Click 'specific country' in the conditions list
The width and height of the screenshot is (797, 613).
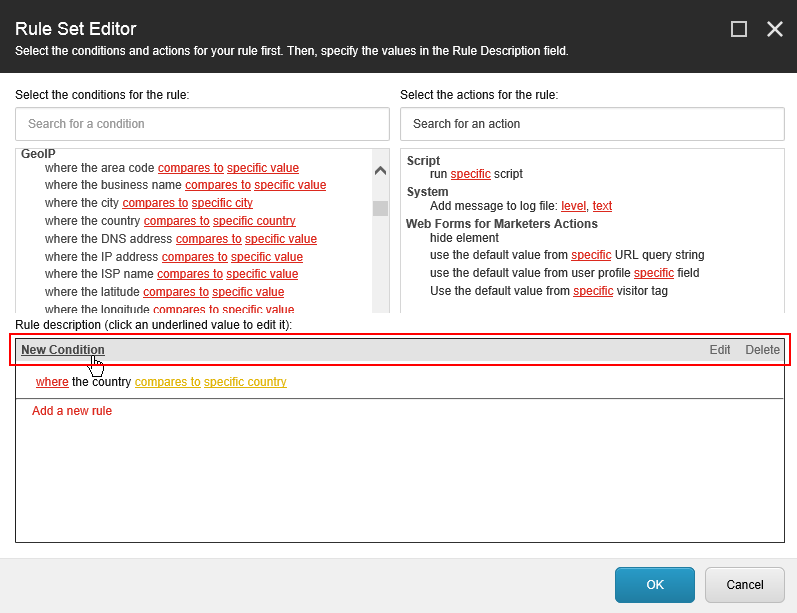[254, 221]
